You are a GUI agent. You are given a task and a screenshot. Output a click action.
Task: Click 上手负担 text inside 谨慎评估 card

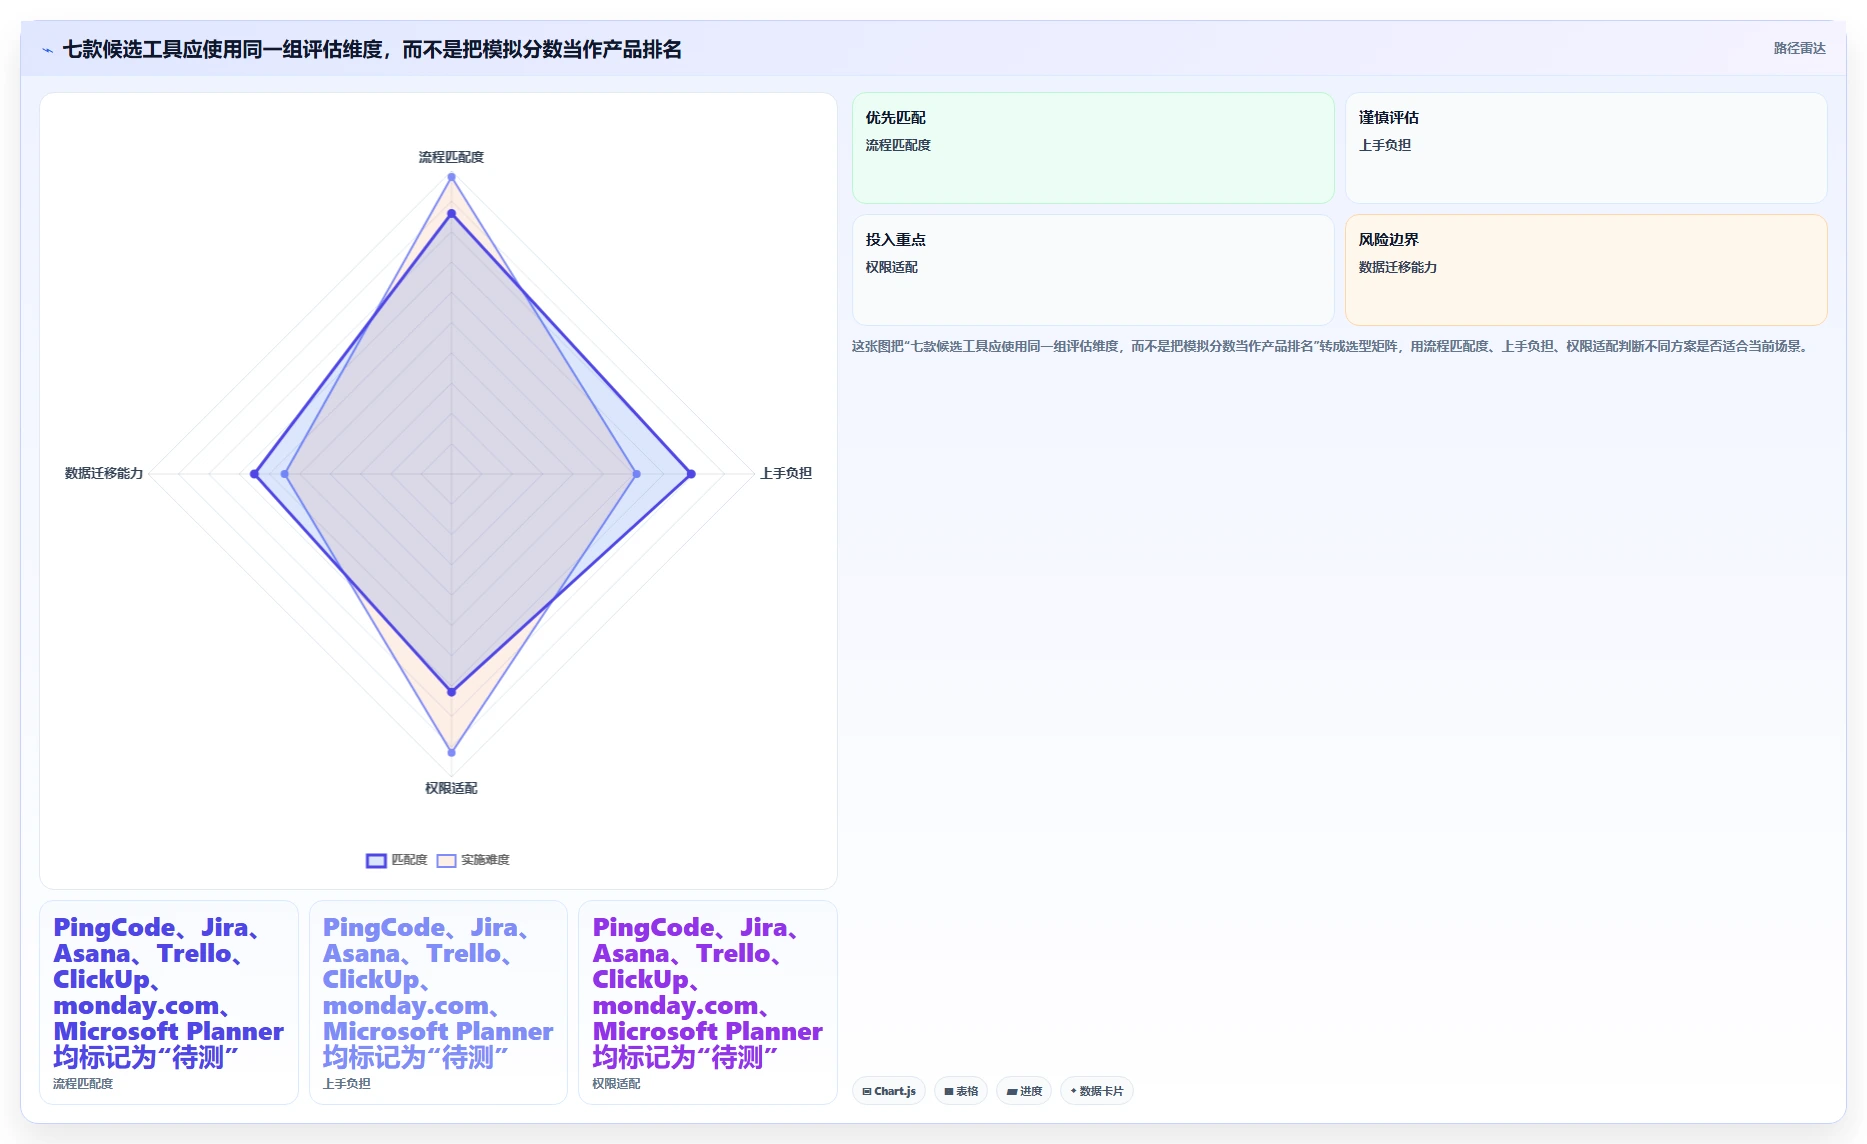pyautogui.click(x=1384, y=145)
